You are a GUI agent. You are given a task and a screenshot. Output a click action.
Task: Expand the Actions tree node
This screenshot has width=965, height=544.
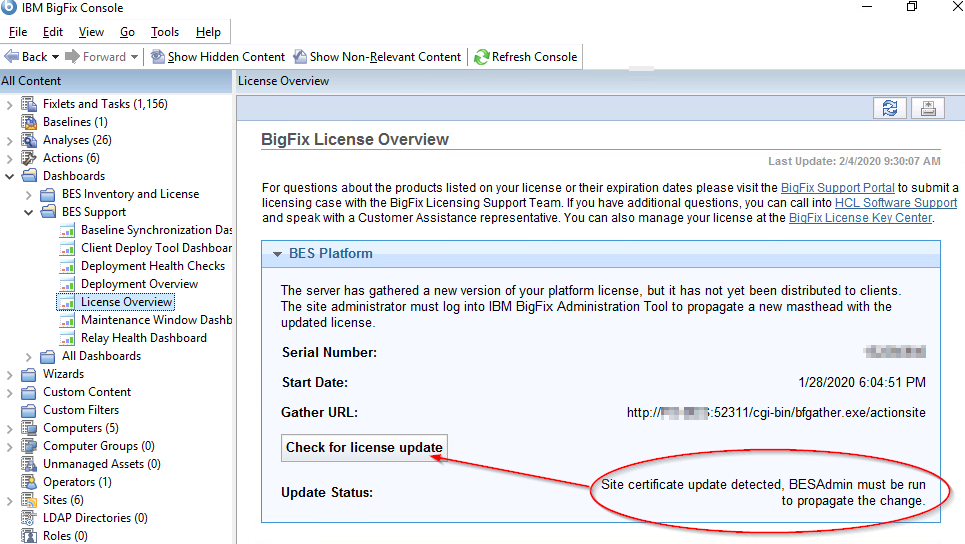9,158
